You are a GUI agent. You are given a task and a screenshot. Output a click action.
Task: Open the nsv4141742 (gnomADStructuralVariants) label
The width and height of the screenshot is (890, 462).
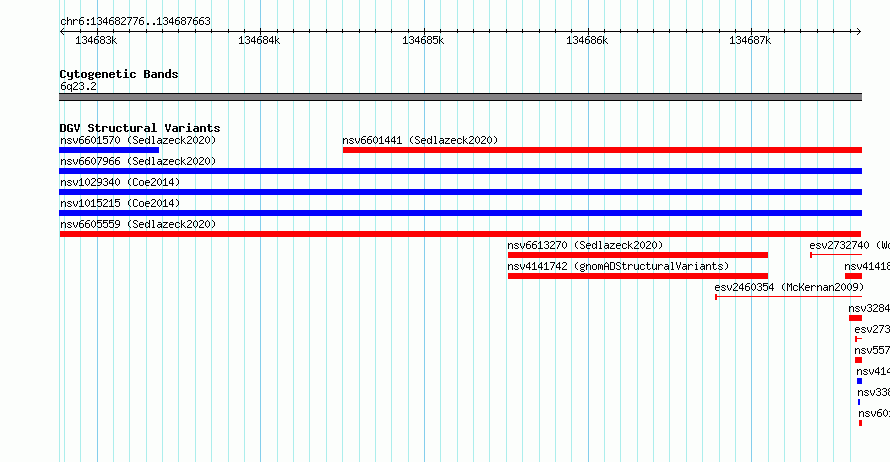(618, 266)
